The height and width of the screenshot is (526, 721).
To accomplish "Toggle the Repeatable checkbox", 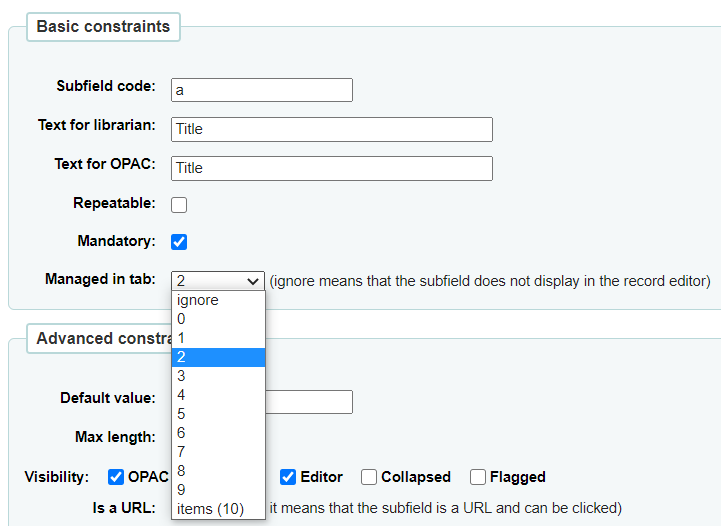I will point(179,205).
